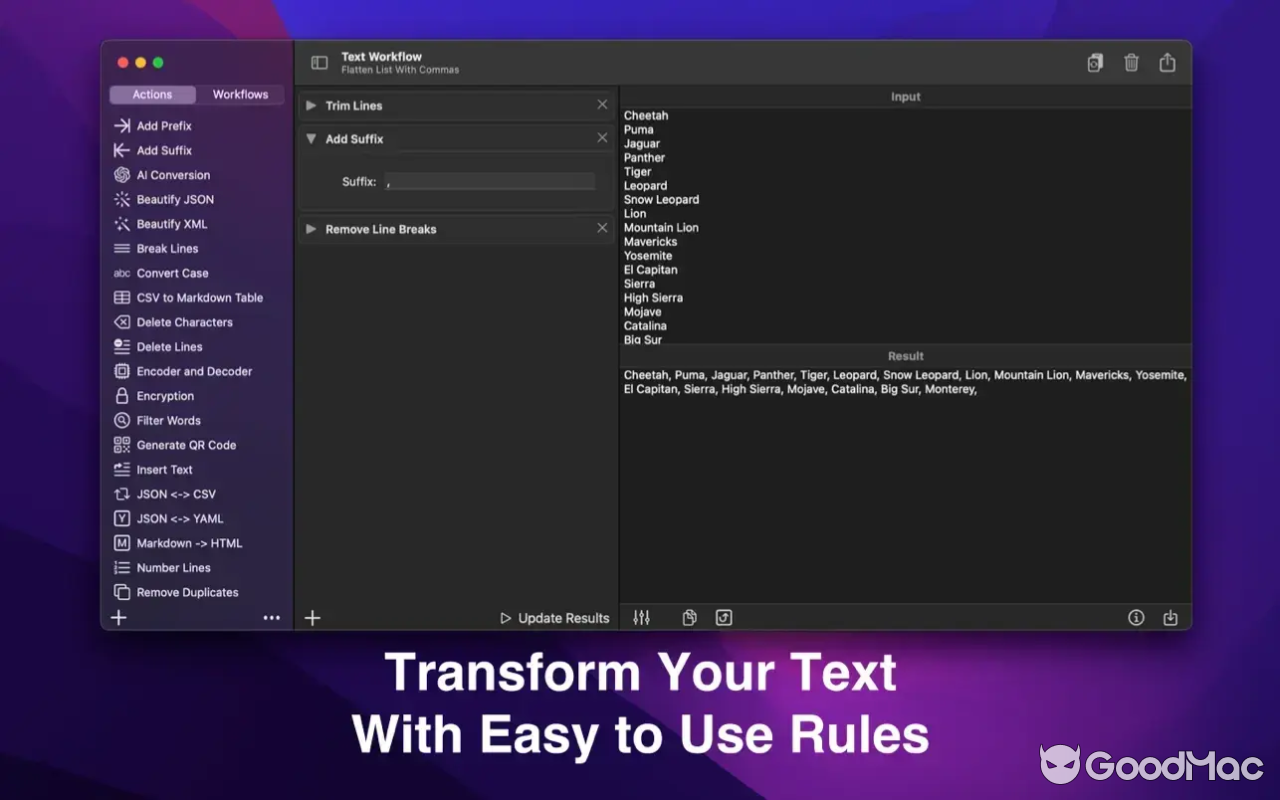Click the plus icon to add an action

(x=312, y=617)
